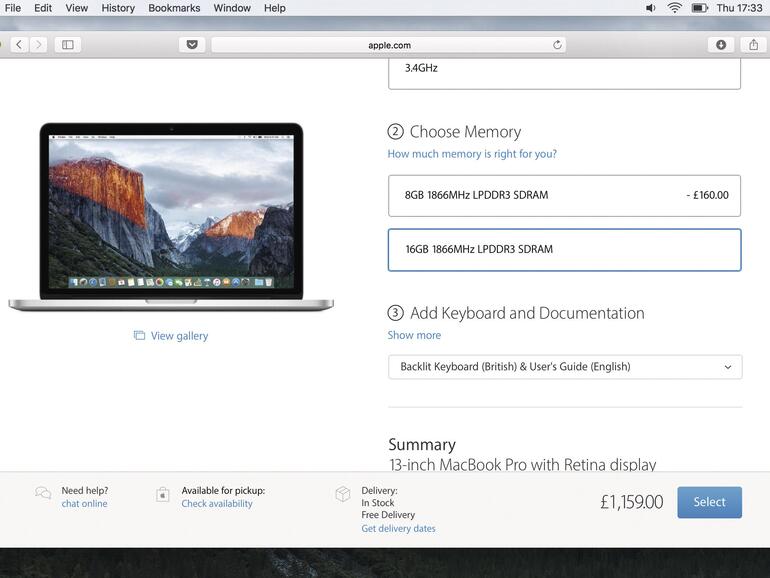This screenshot has height=578, width=770.
Task: Open the Wi-Fi status menu icon
Action: coord(675,8)
